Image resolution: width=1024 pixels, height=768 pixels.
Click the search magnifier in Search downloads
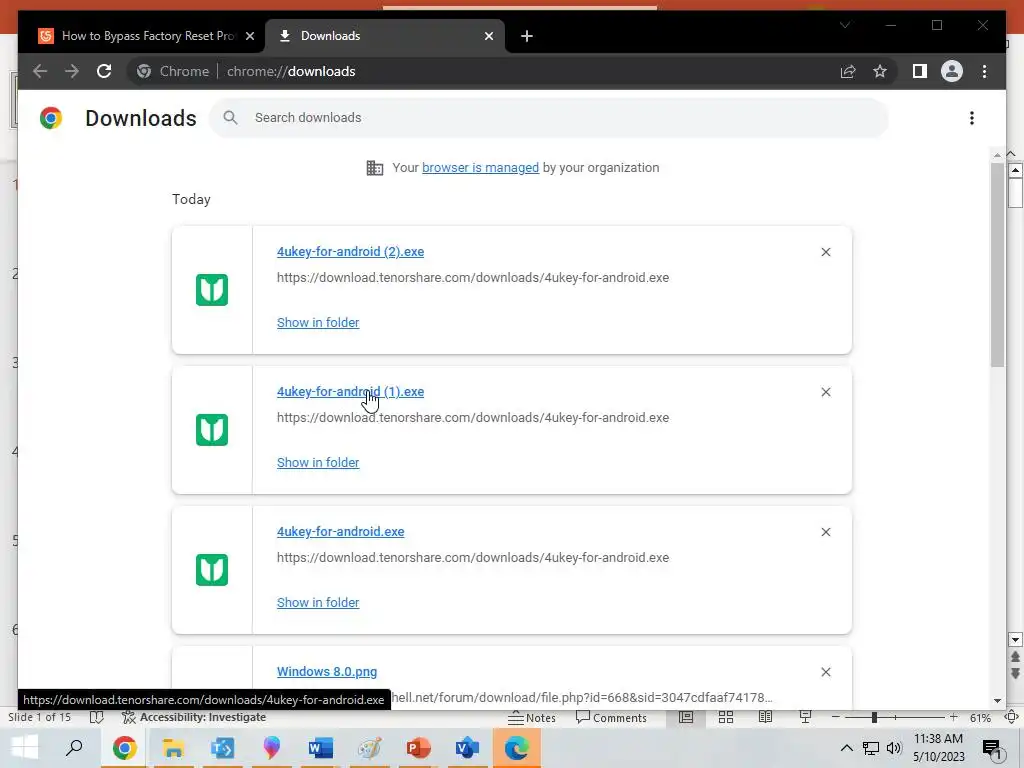pyautogui.click(x=230, y=118)
